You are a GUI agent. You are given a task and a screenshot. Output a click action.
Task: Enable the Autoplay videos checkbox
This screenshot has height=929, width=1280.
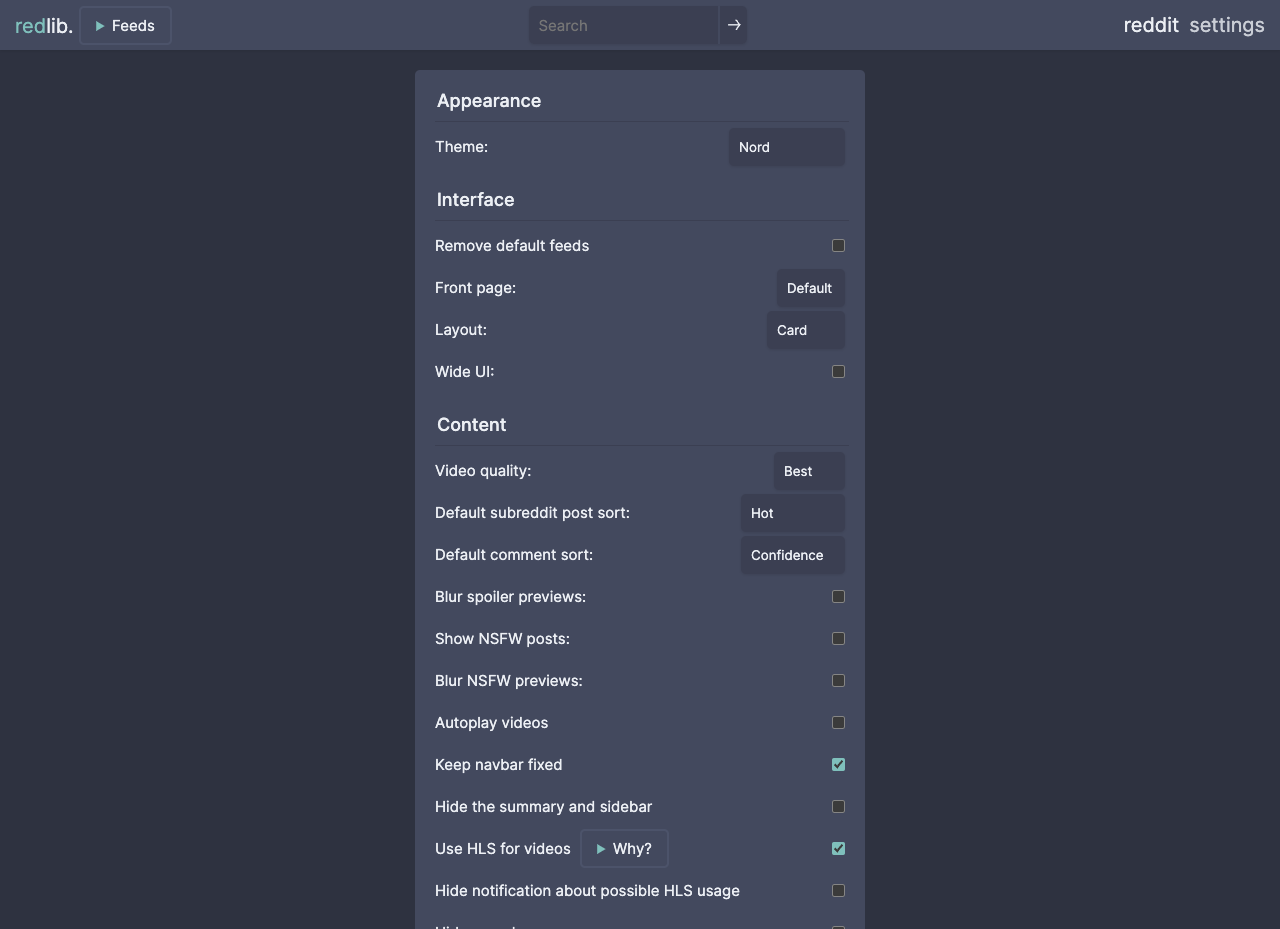click(838, 722)
